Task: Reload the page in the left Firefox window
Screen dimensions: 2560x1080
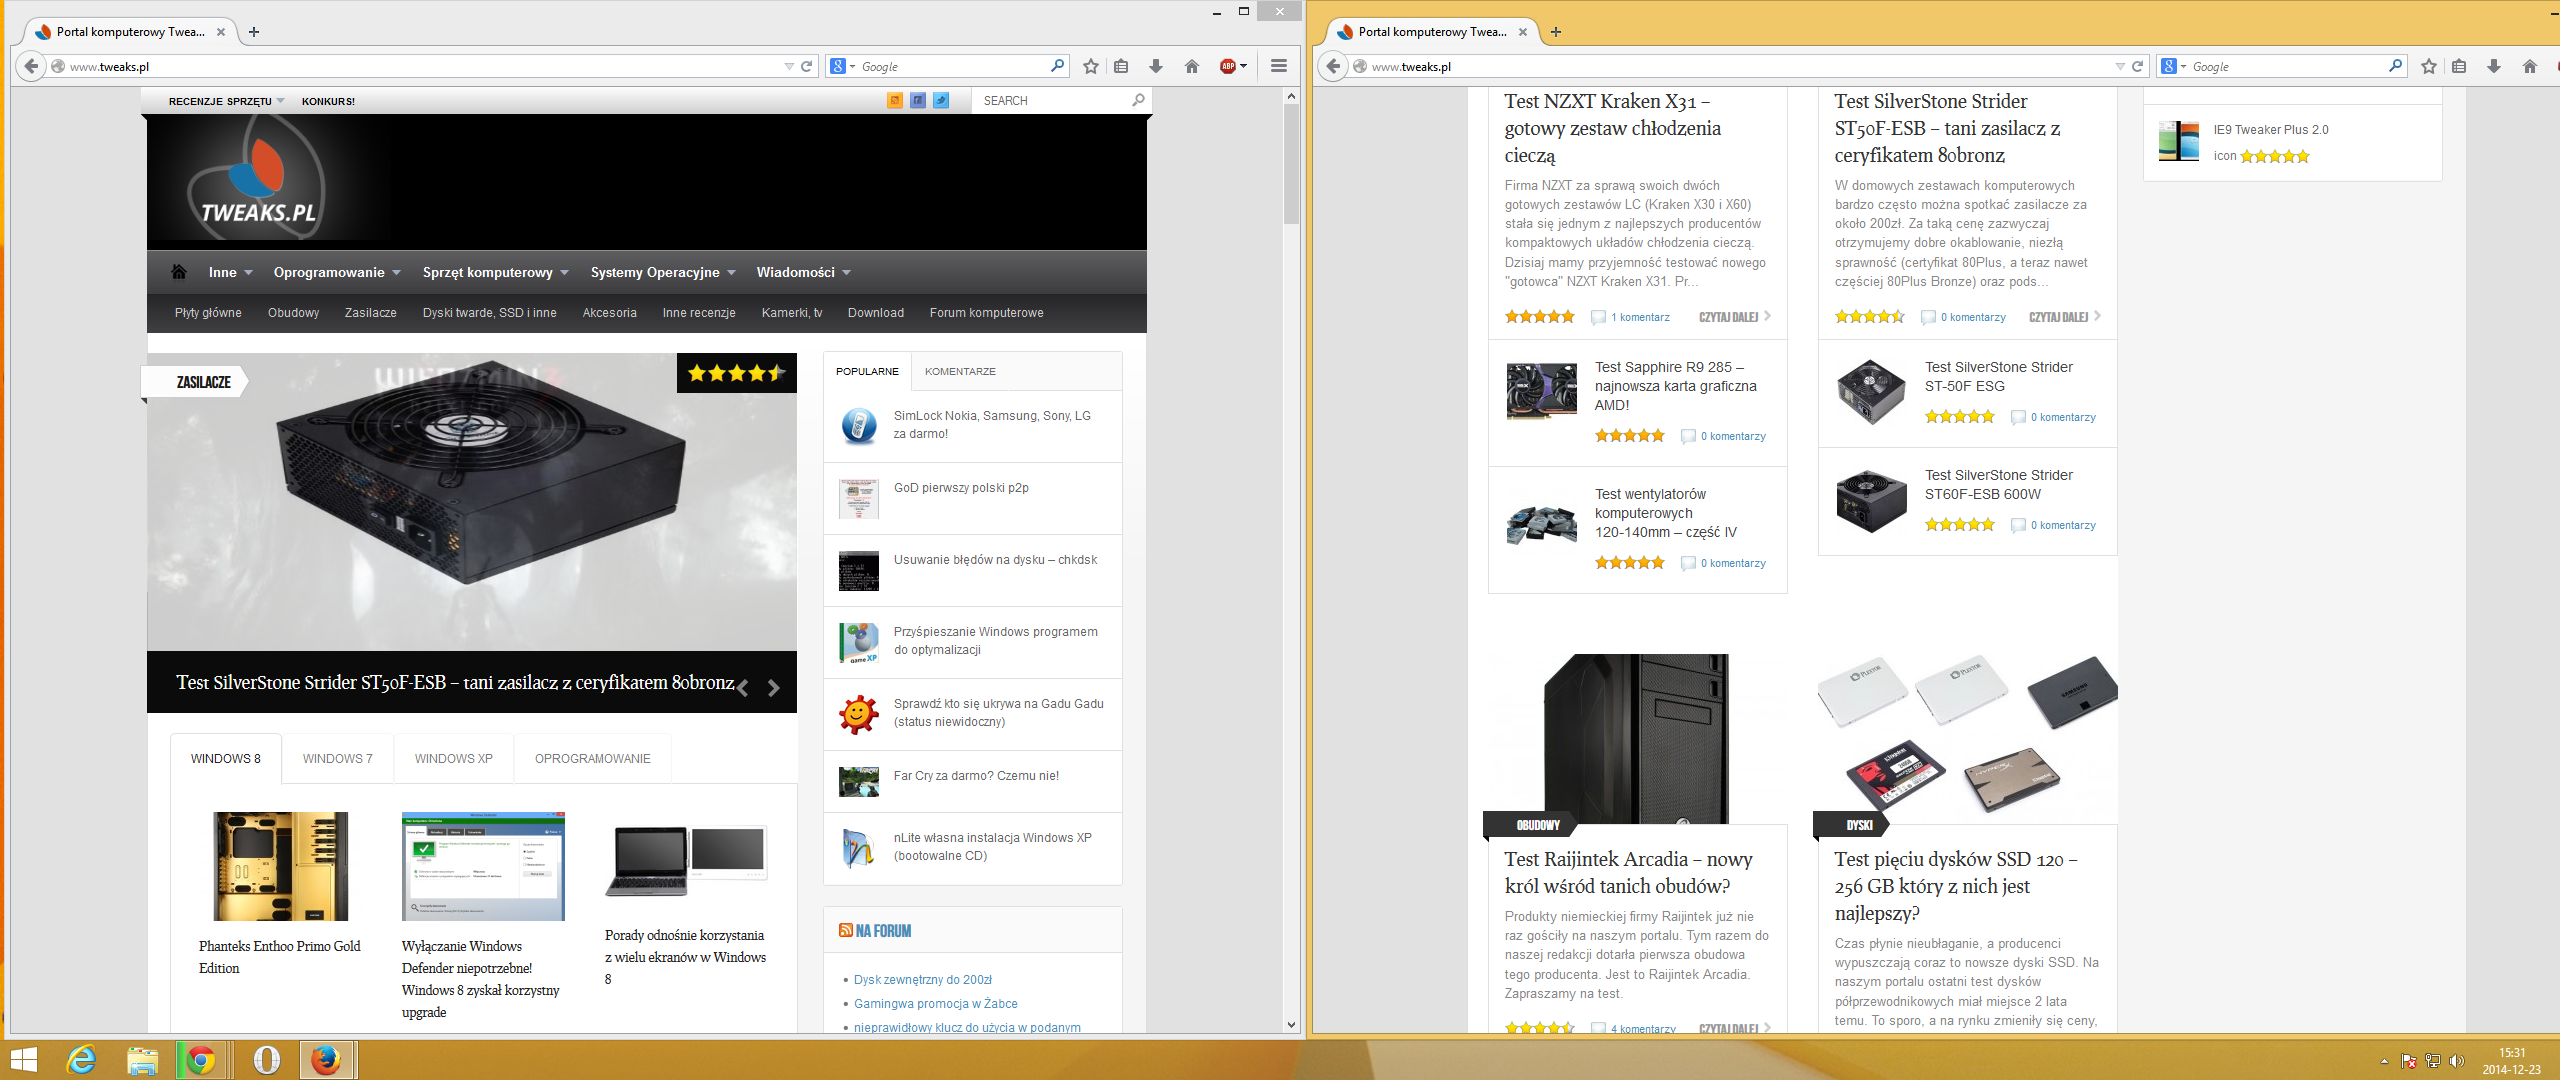Action: 807,66
